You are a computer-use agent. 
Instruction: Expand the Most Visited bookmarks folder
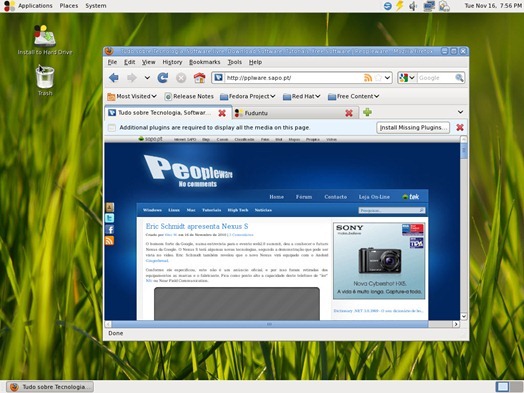(x=132, y=96)
